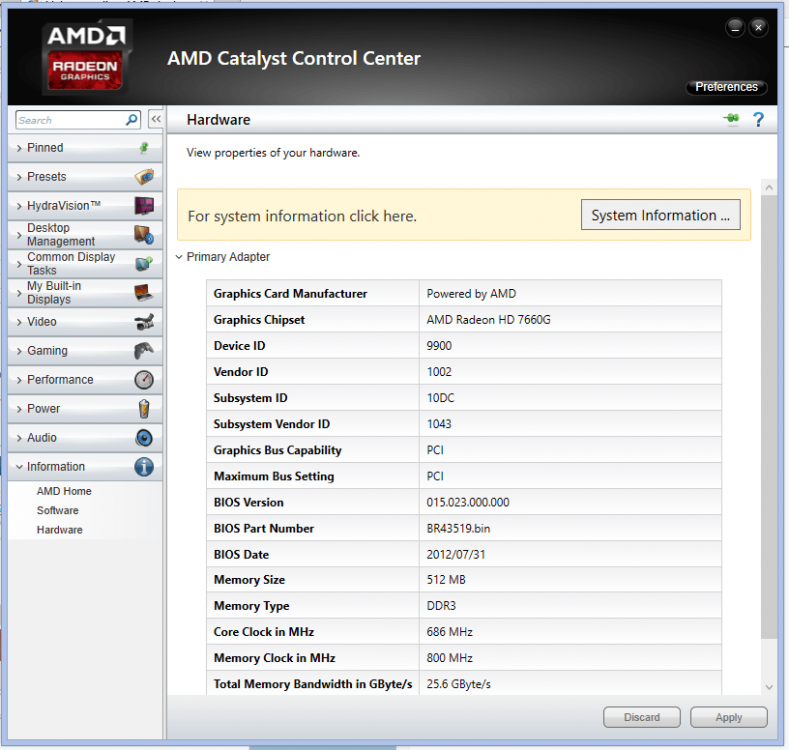Select the BIOS Date '2012/07/31'
The width and height of the screenshot is (789, 750).
coord(456,555)
